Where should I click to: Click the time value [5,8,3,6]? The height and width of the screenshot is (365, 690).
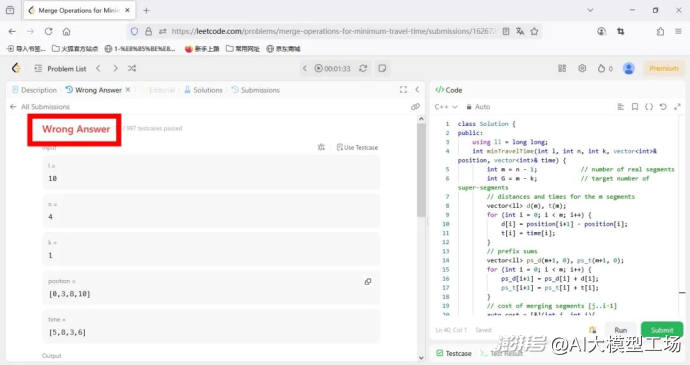(x=67, y=332)
